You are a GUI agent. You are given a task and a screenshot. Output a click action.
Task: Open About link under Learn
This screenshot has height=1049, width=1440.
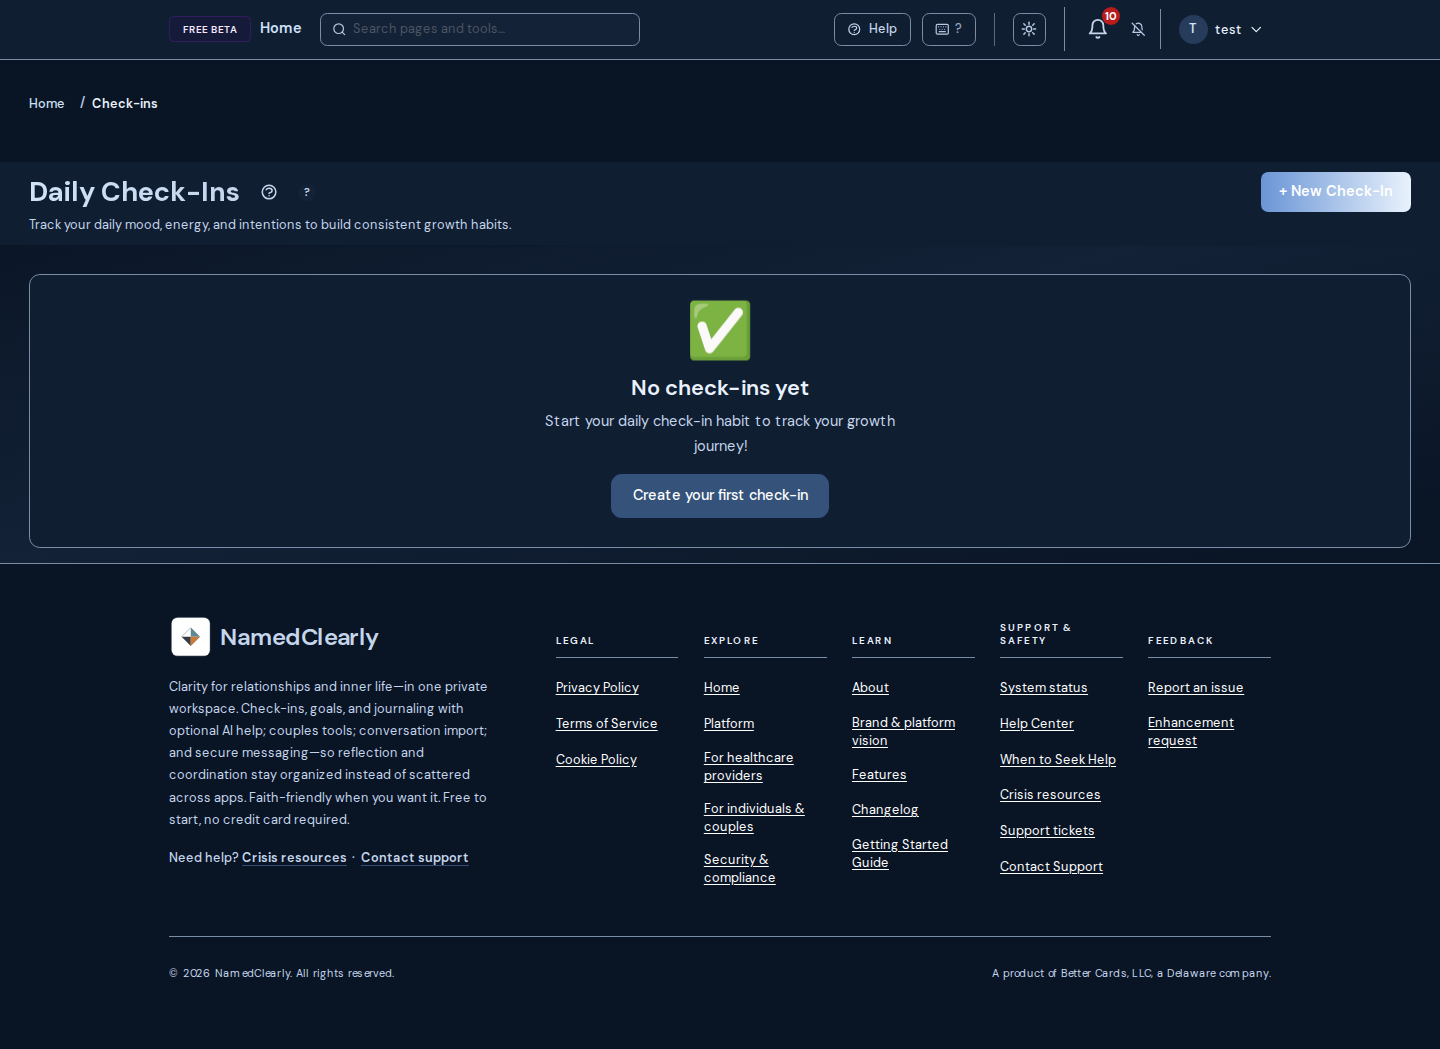(870, 688)
